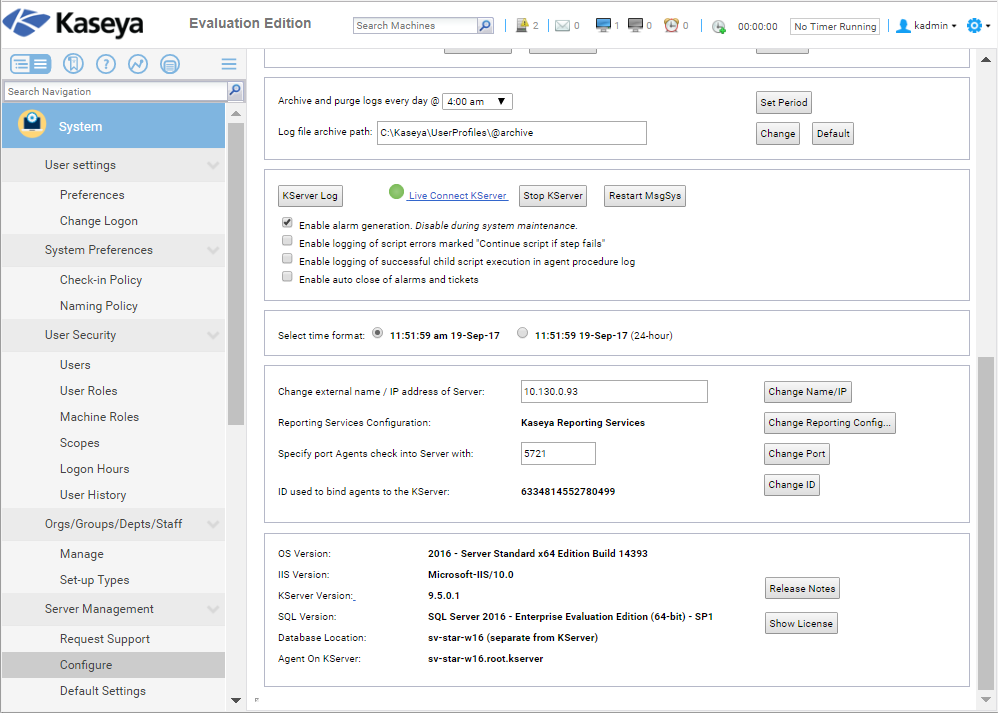Click the gray offline machines monitor icon
The width and height of the screenshot is (998, 713).
[x=635, y=25]
